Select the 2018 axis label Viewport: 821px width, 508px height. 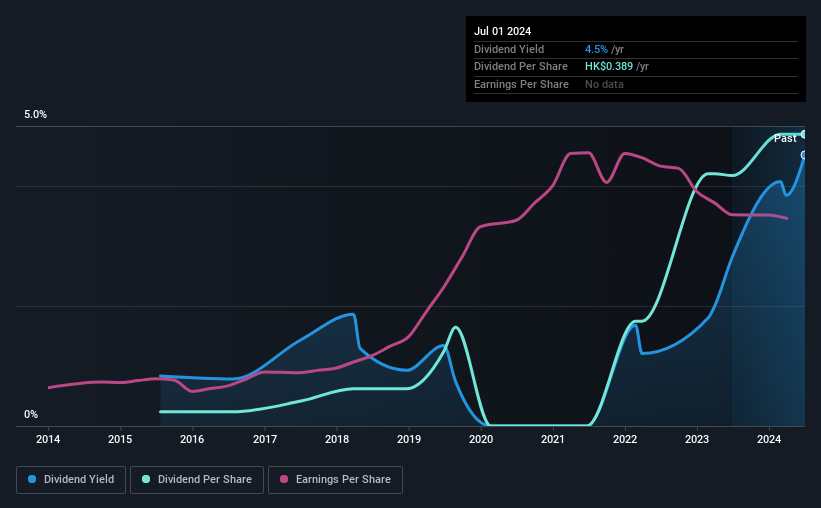(337, 439)
